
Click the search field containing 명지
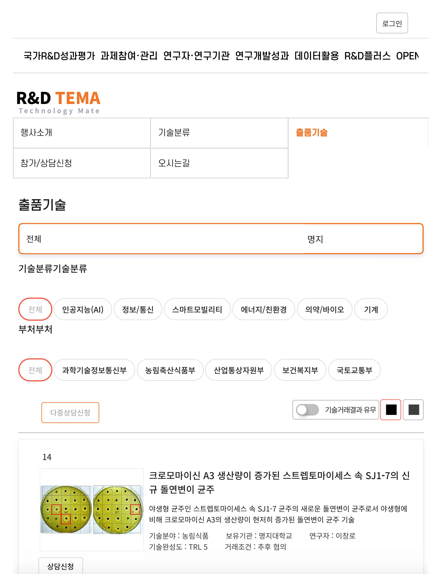363,239
